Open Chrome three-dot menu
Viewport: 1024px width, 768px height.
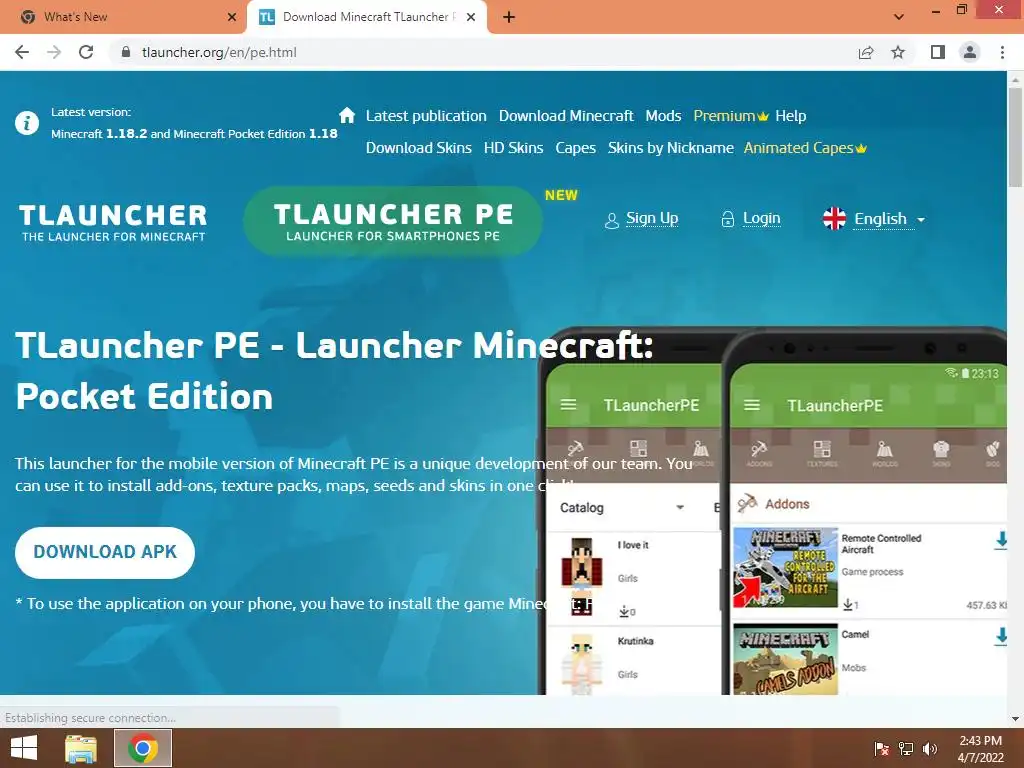click(1002, 52)
